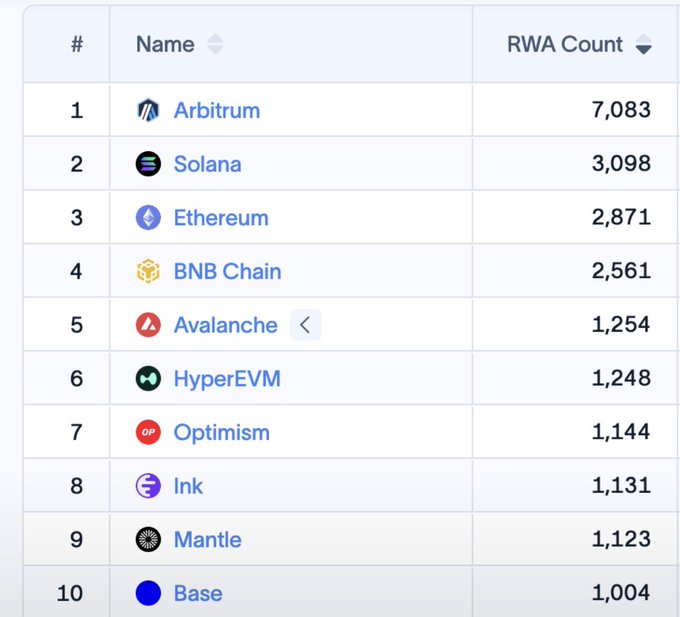The width and height of the screenshot is (680, 617).
Task: Click the RWA Count column header label
Action: [x=565, y=44]
